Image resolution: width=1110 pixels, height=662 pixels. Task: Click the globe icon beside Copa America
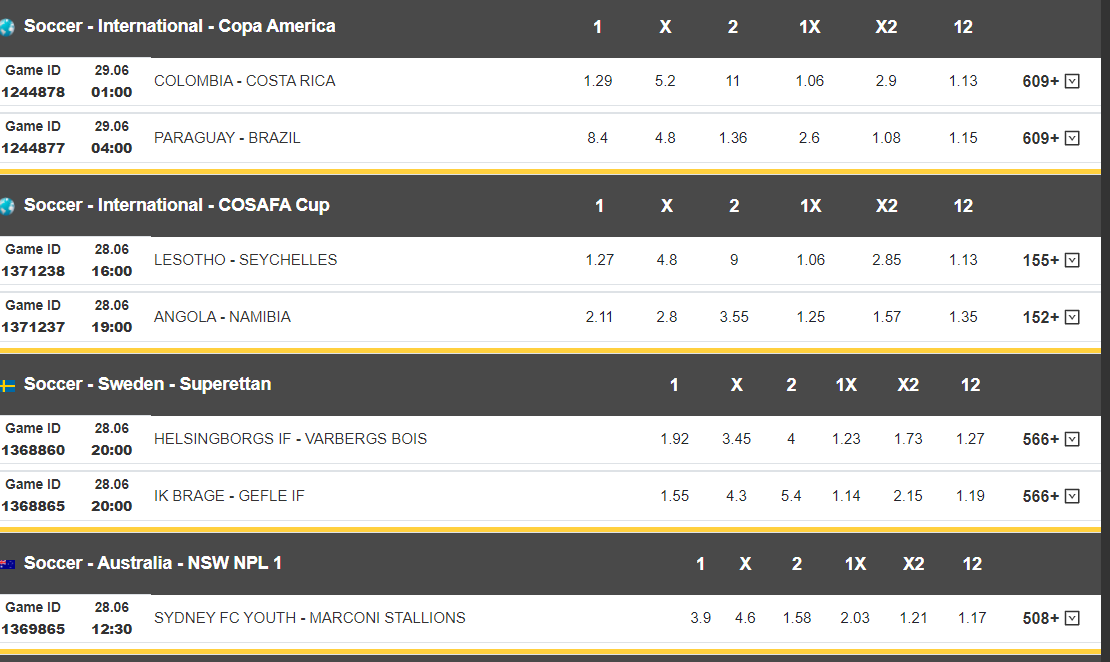[7, 28]
